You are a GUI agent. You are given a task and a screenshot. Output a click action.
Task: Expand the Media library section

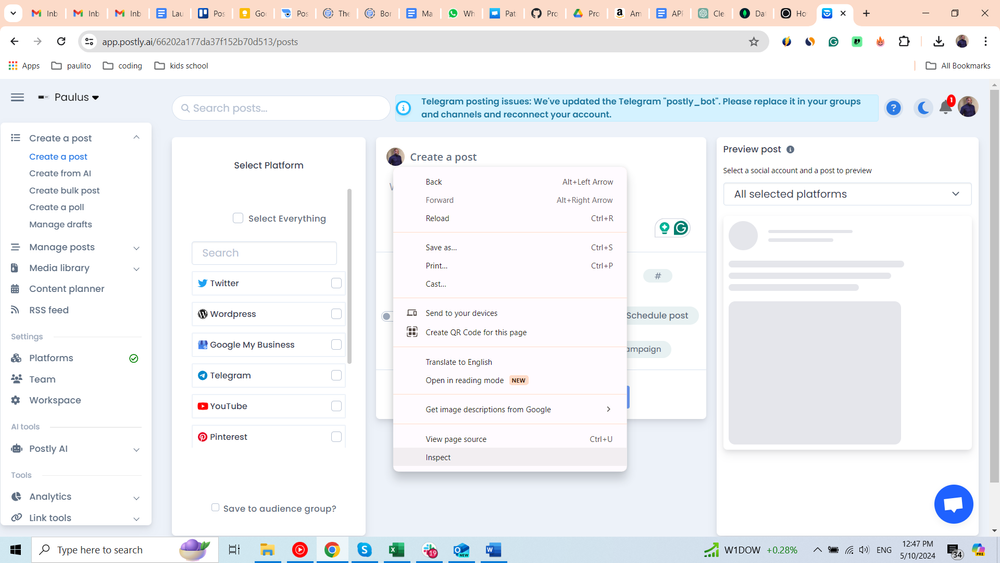point(136,269)
